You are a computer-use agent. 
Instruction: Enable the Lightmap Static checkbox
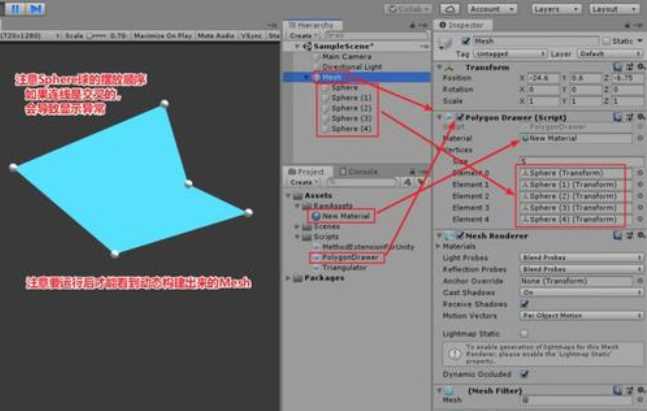524,333
